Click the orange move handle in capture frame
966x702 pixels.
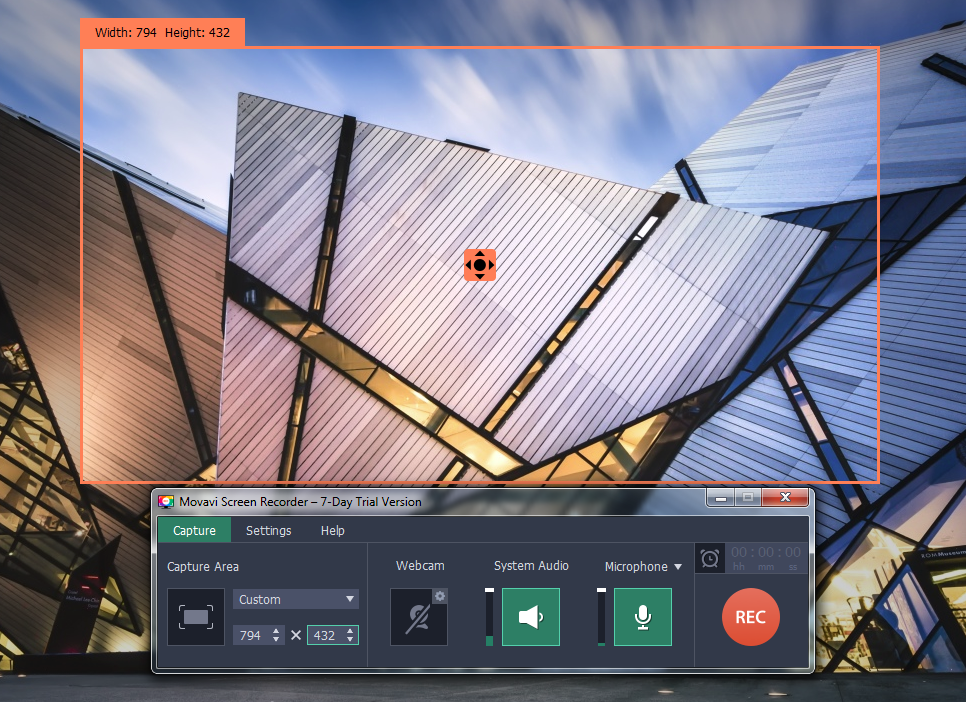(x=480, y=265)
